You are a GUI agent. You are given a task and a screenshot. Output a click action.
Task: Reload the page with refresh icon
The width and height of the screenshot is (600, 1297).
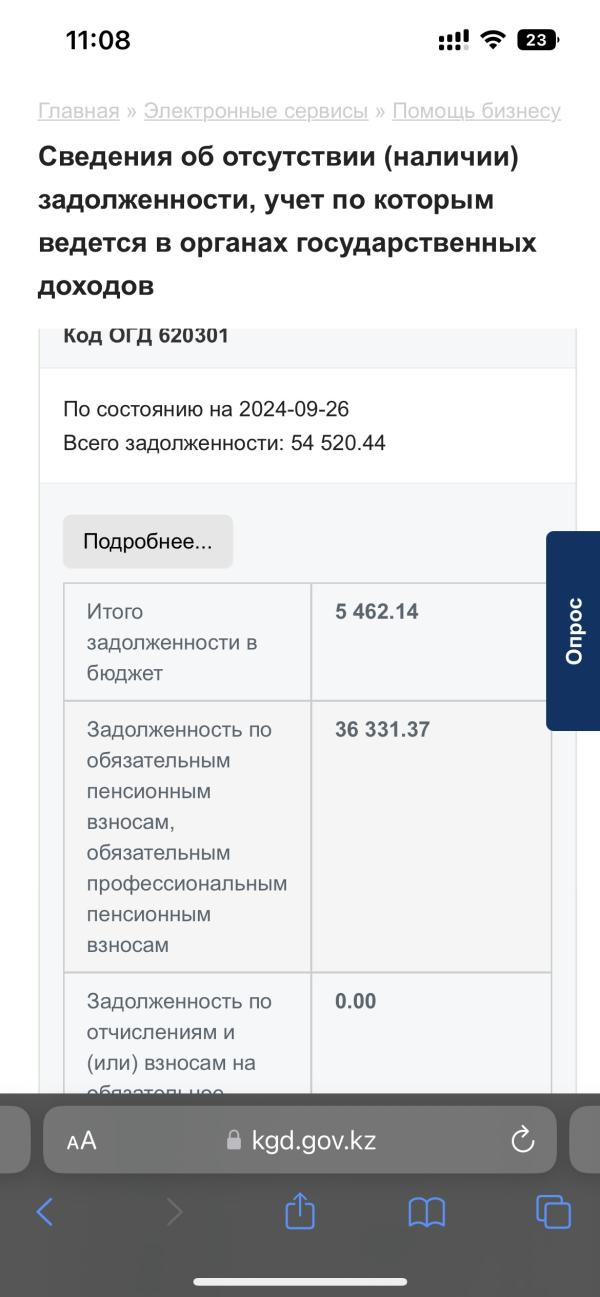(x=523, y=1140)
